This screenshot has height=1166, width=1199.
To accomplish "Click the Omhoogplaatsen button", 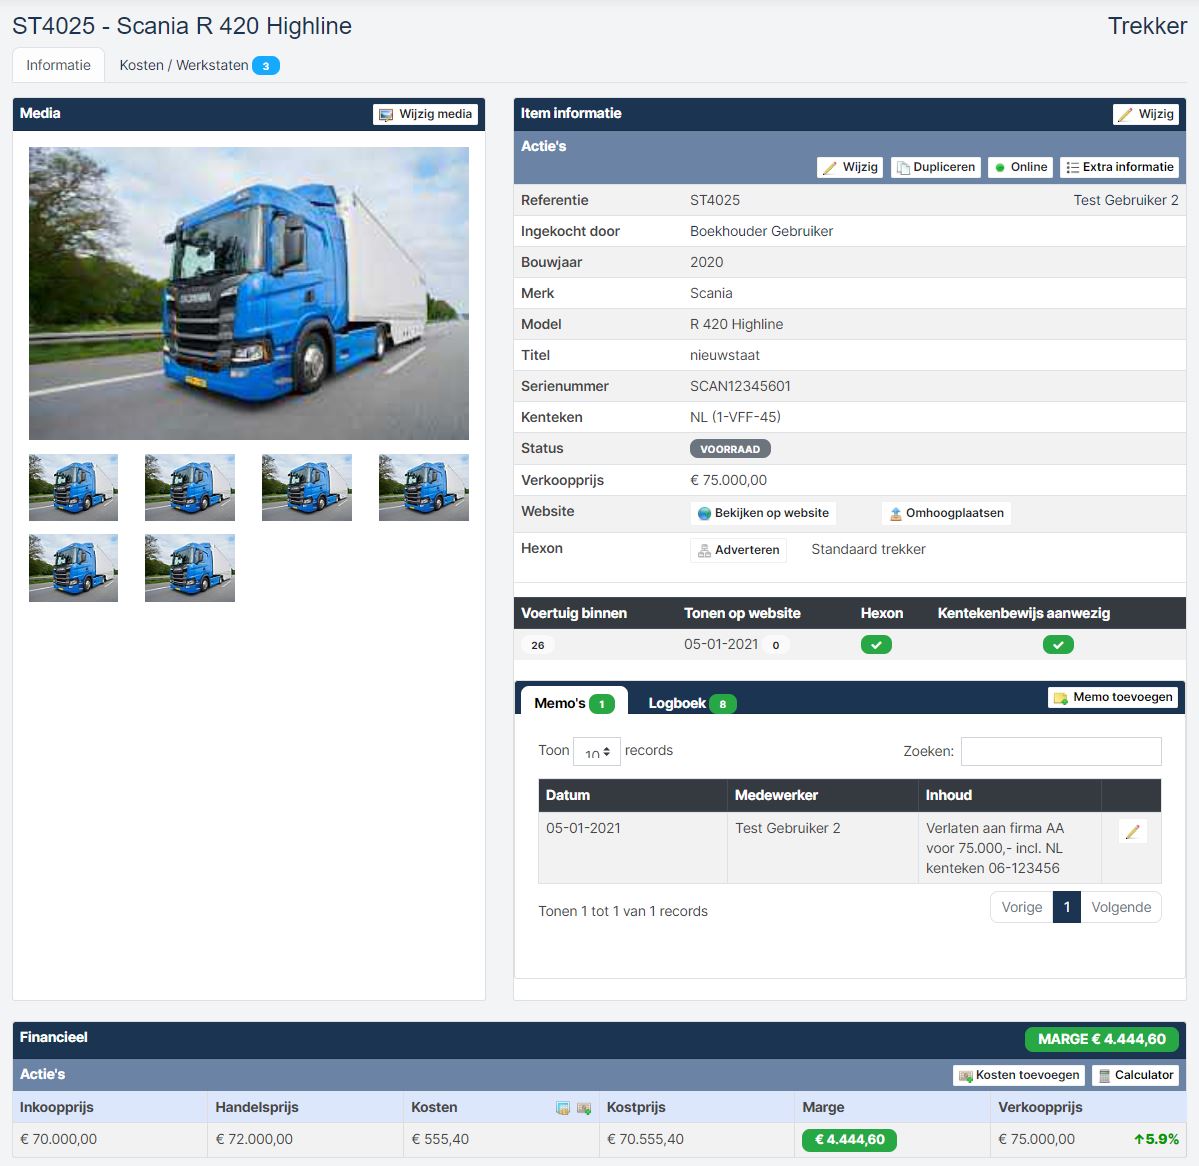I will coord(947,513).
